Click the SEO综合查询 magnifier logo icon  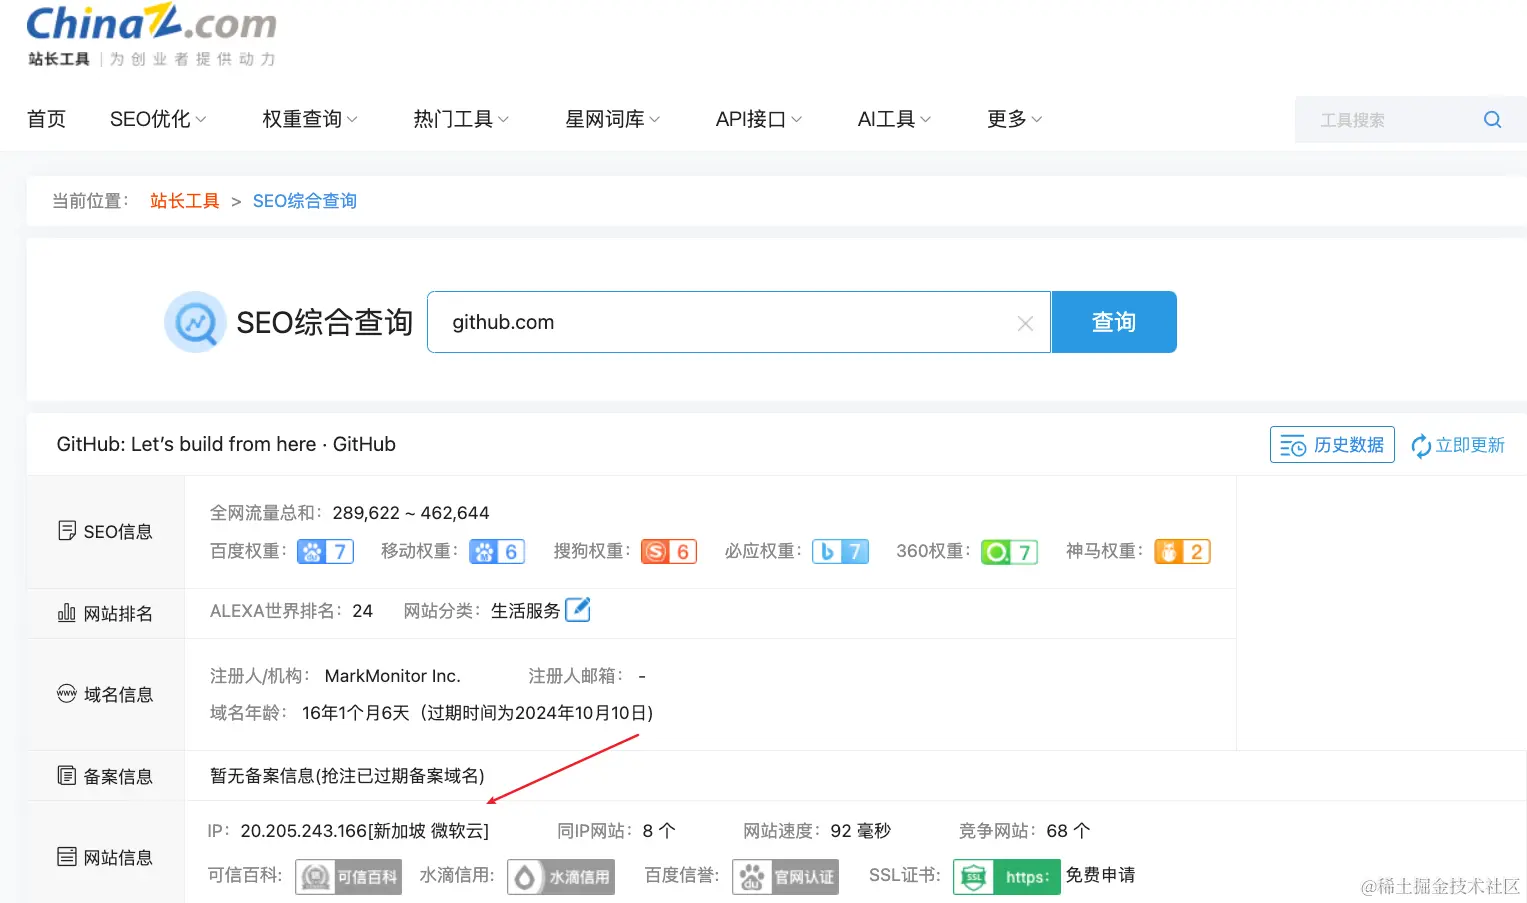[195, 322]
